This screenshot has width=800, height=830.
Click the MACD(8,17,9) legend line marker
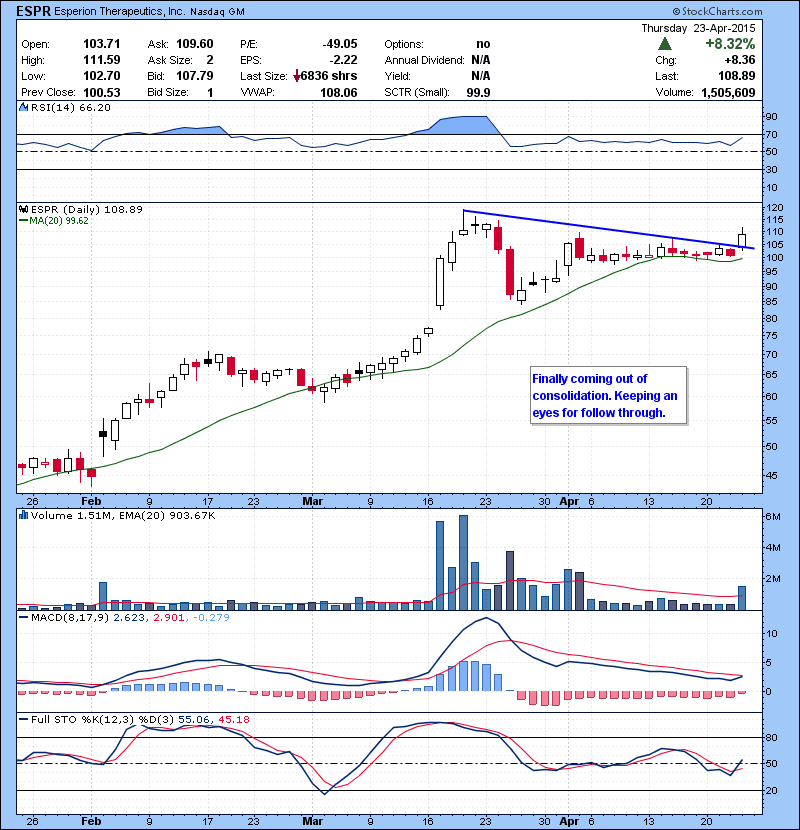(23, 617)
